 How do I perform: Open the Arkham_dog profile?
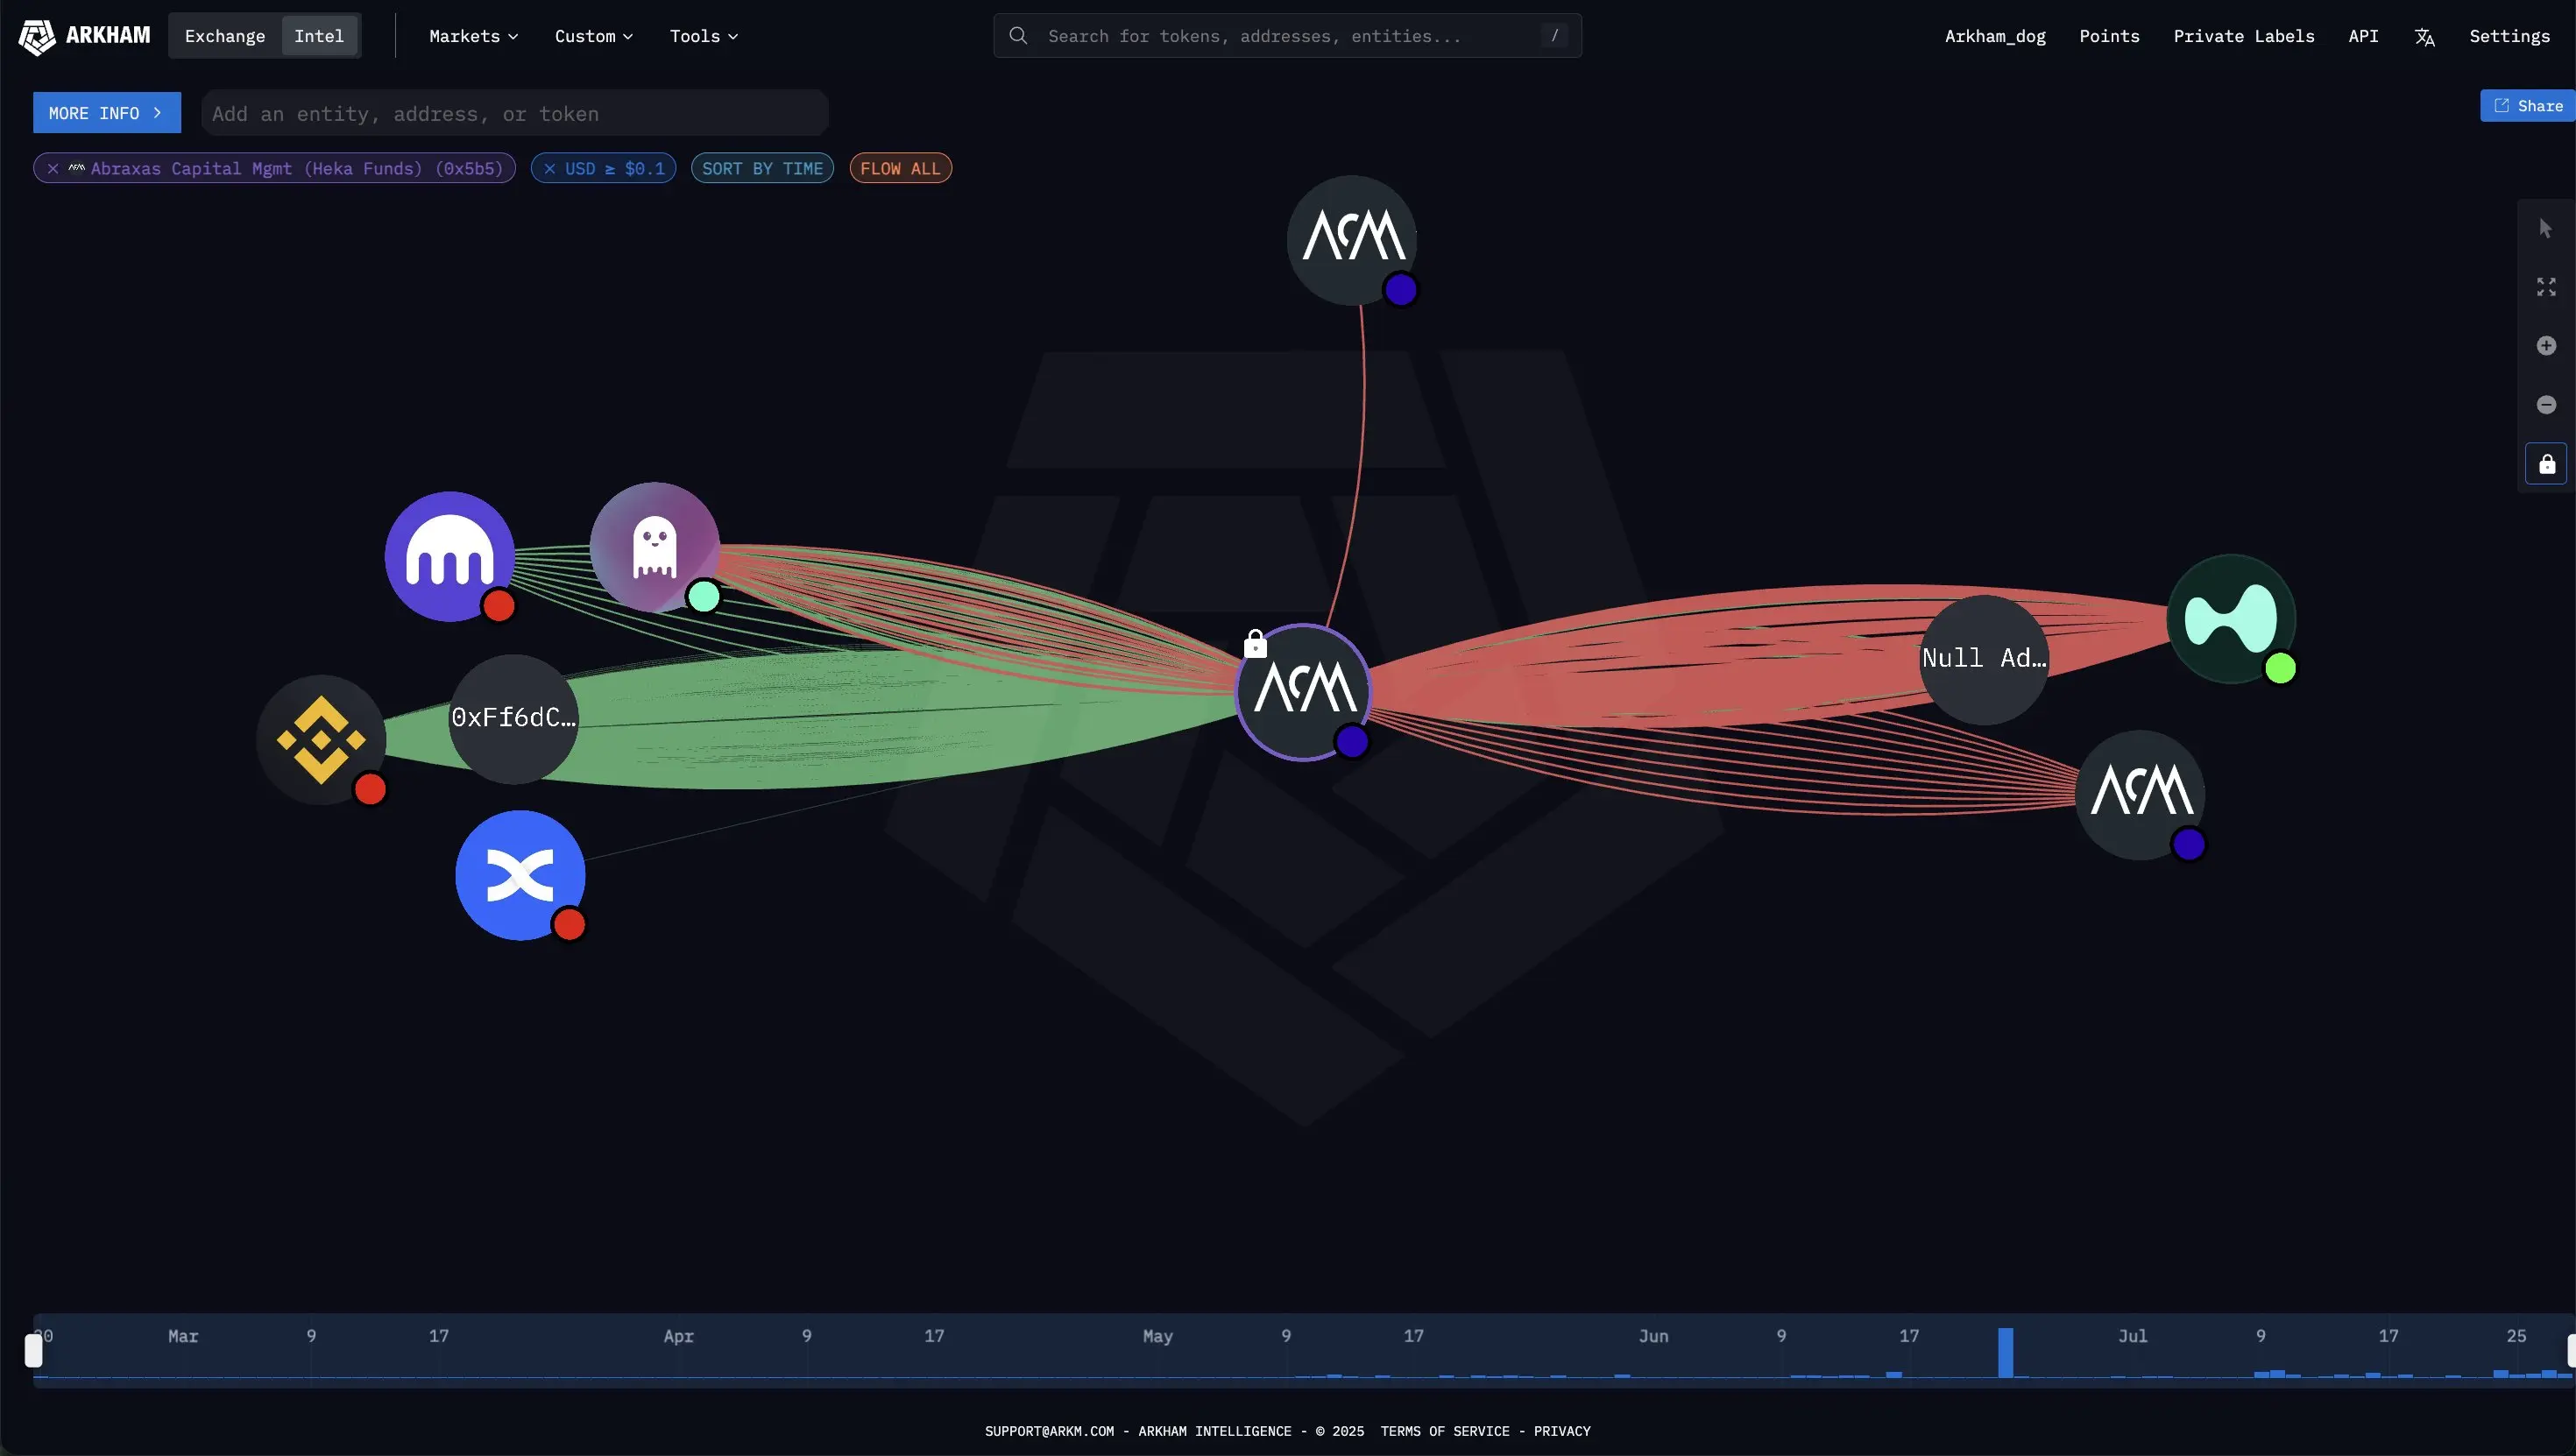pos(1995,36)
